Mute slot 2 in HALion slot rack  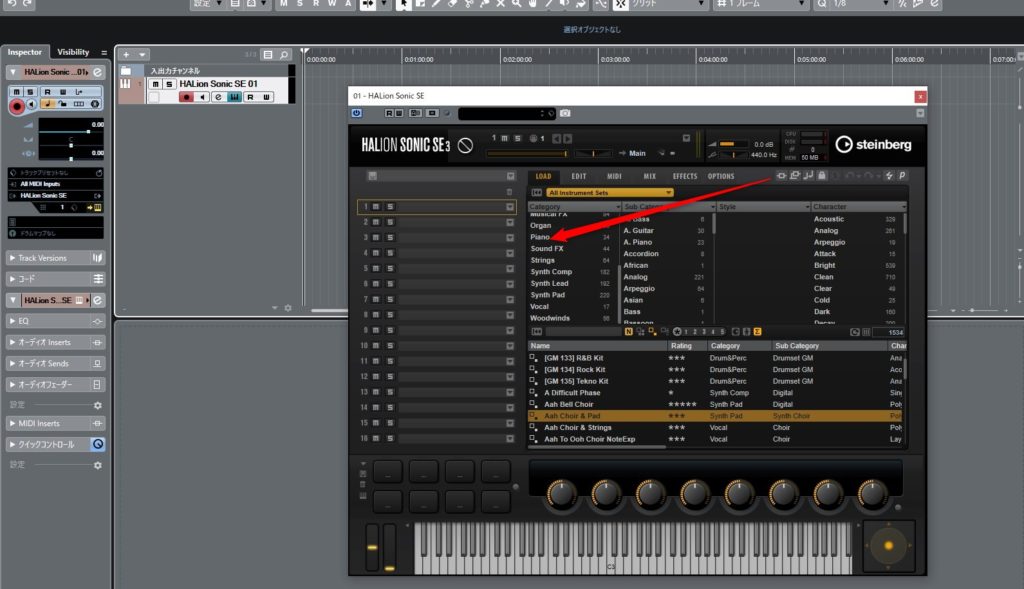[x=376, y=222]
